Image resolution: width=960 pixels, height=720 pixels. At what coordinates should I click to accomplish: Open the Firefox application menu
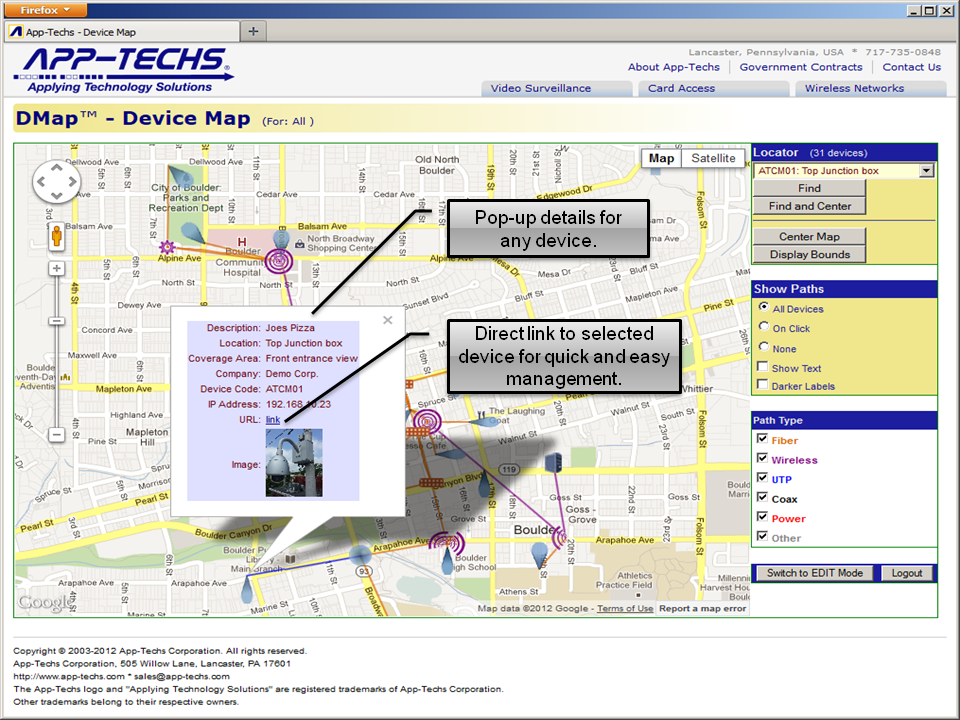point(45,10)
